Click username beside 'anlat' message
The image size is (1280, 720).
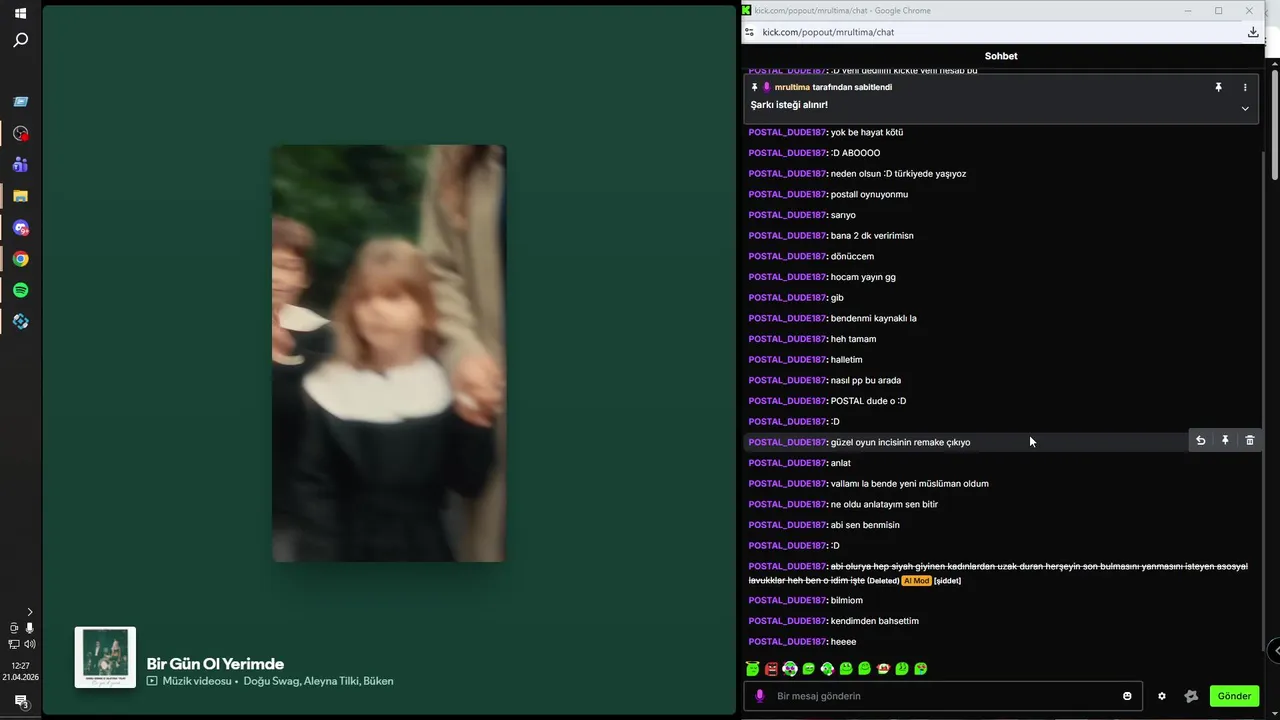[x=787, y=463]
